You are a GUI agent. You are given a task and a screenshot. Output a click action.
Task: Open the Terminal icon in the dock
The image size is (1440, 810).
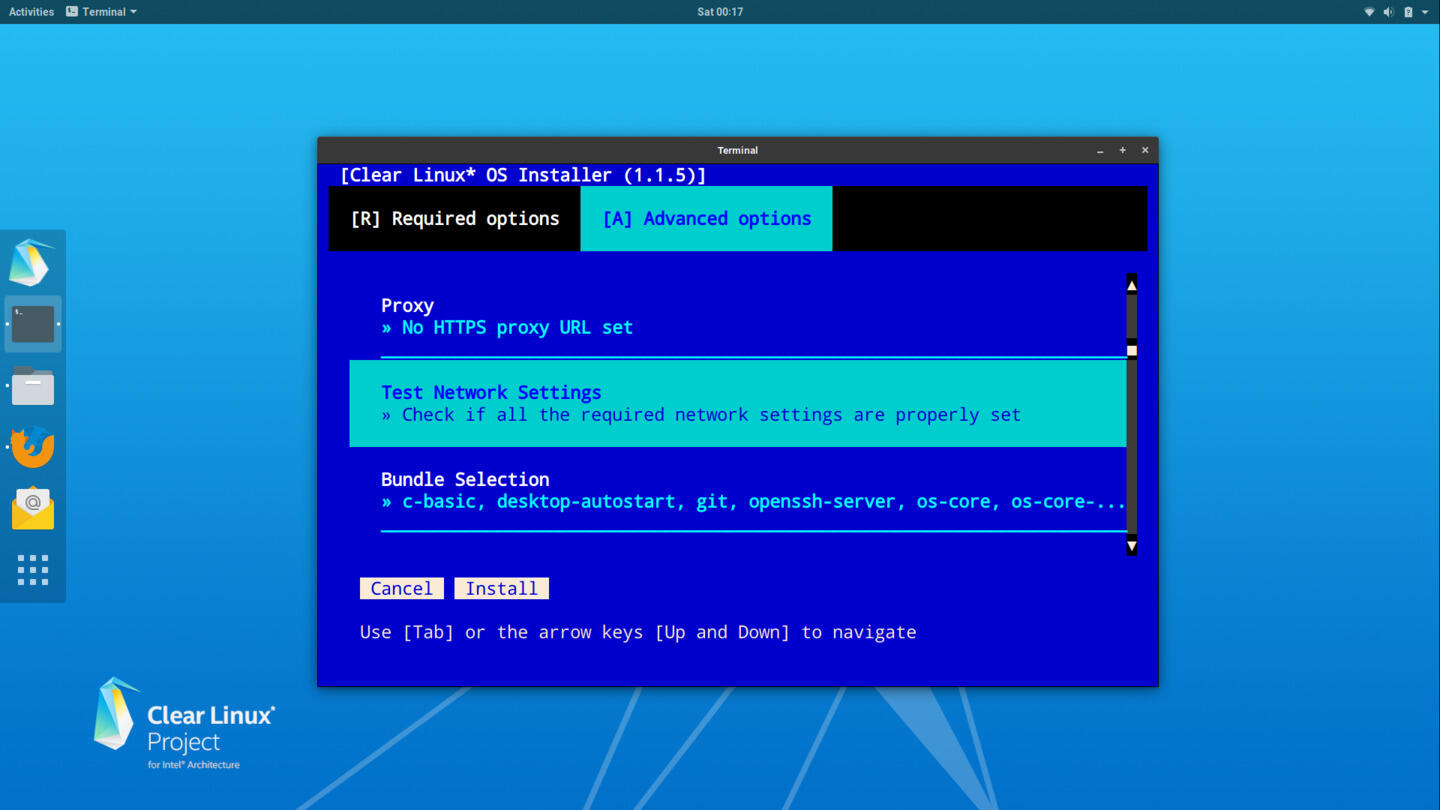click(33, 324)
